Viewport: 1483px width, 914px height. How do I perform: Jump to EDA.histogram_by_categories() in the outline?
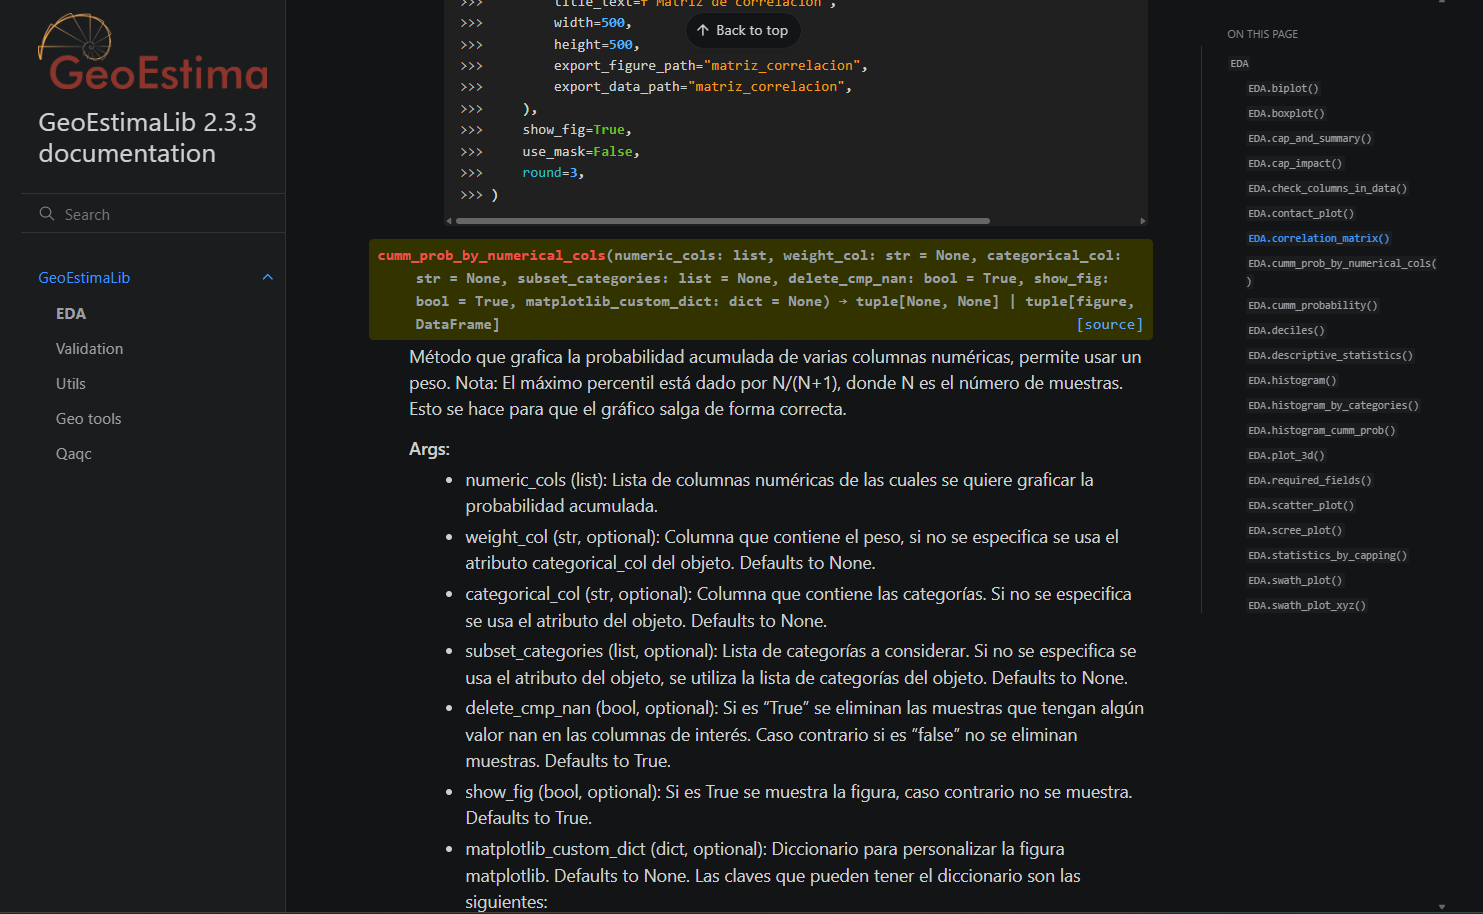tap(1333, 405)
